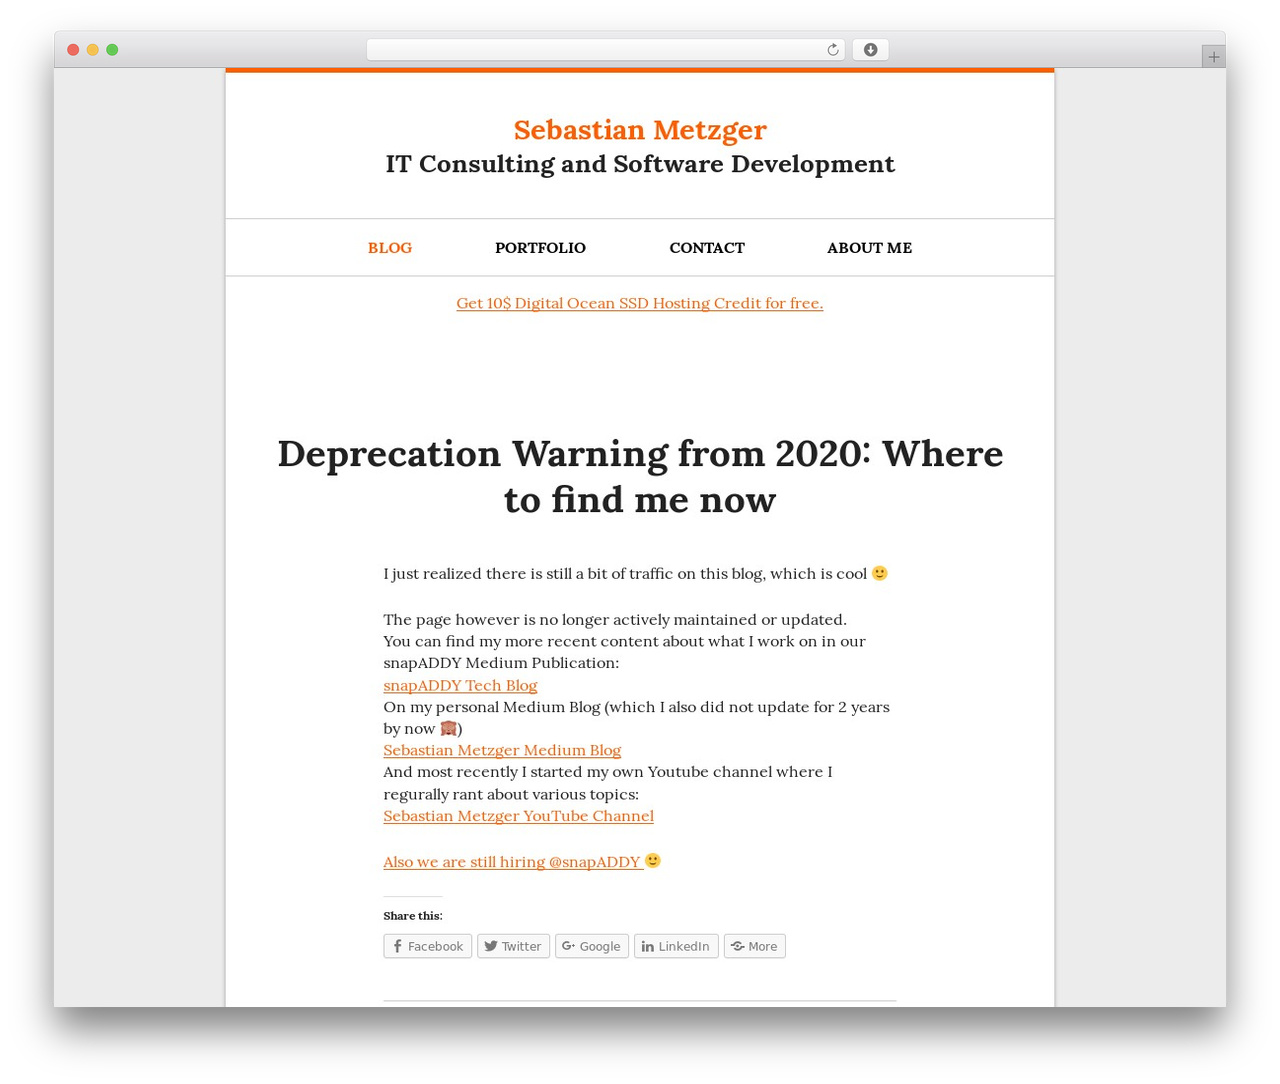The image size is (1280, 1084).
Task: Navigate to About Me
Action: 869,248
